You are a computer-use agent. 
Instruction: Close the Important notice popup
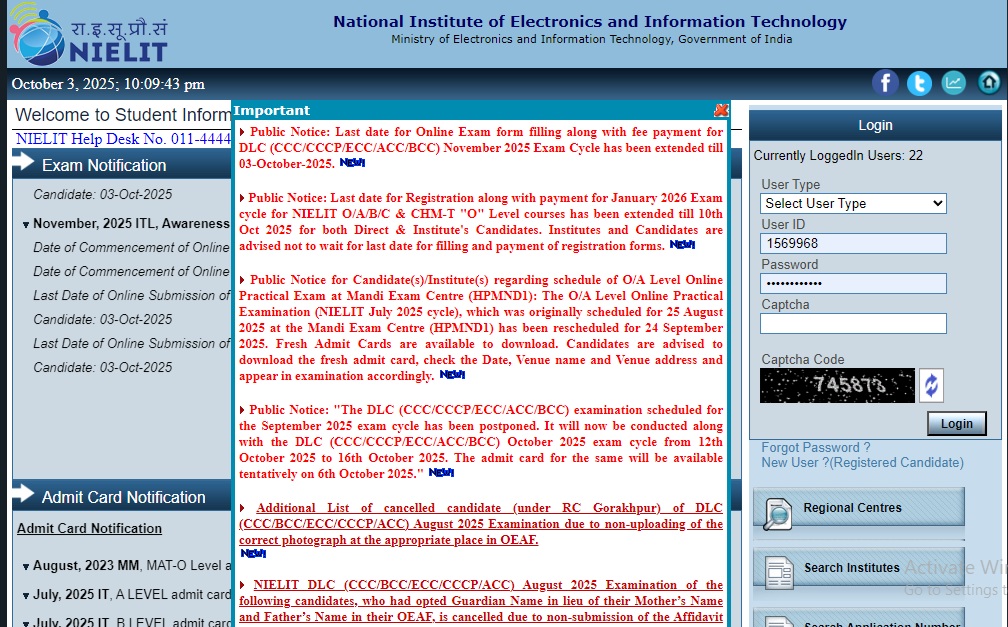pos(721,111)
